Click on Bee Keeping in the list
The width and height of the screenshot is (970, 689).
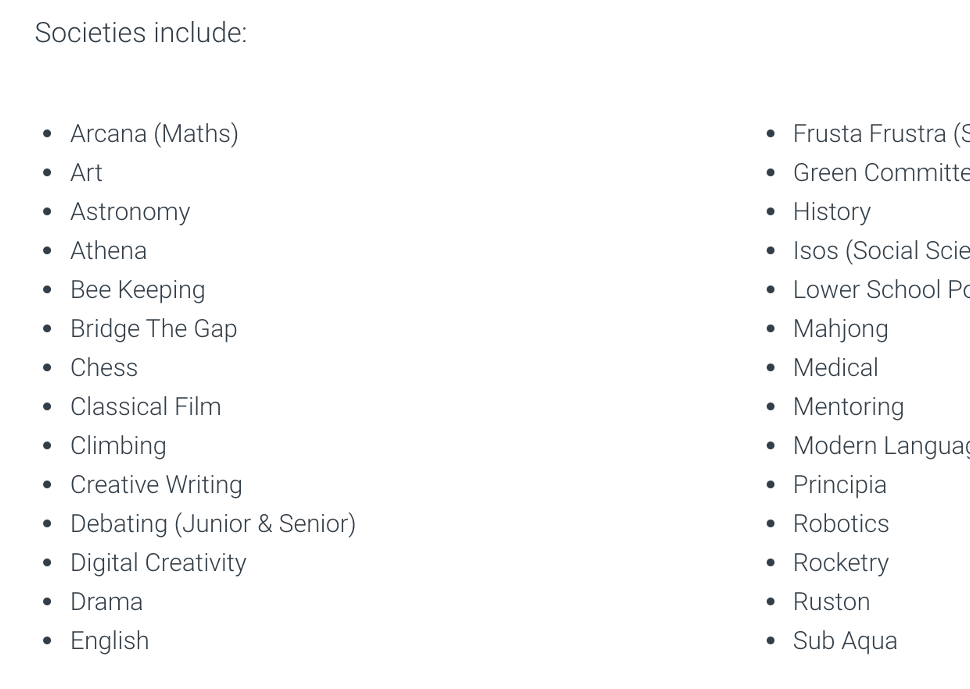[137, 289]
